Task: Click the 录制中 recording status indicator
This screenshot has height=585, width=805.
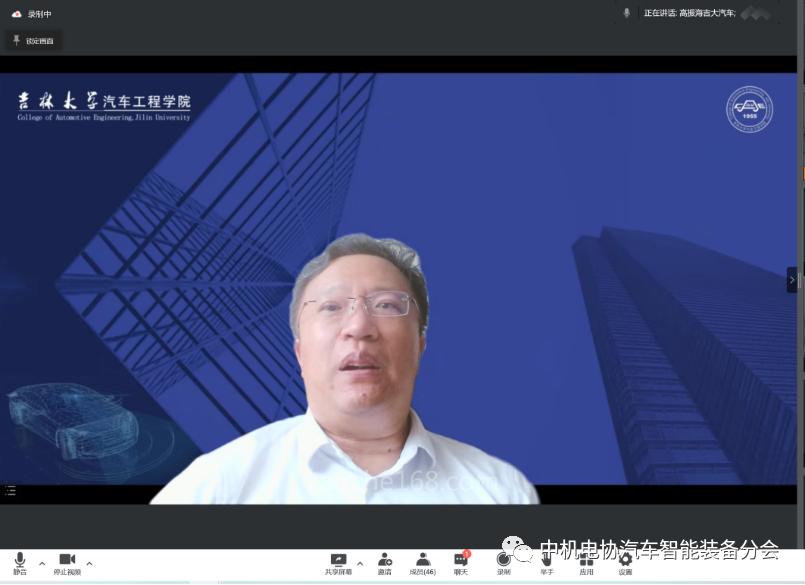Action: (32, 14)
